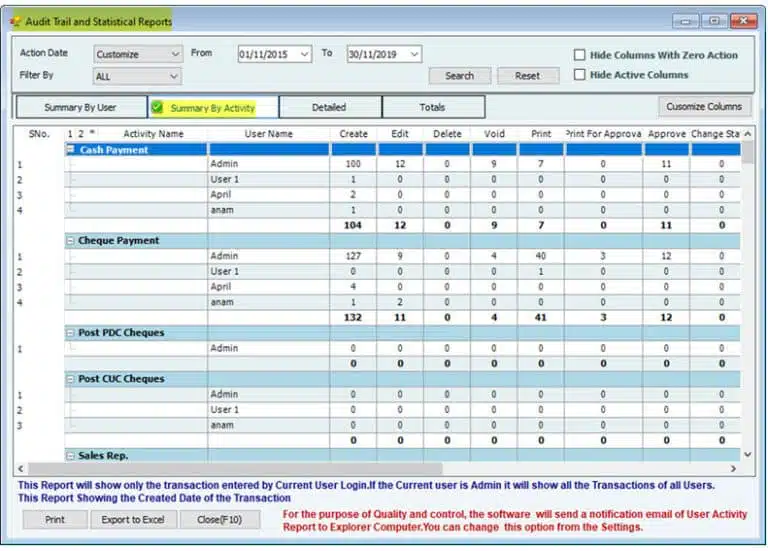Enable Hide Columns With Zero Action
Viewport: 768px width, 551px height.
(x=580, y=56)
